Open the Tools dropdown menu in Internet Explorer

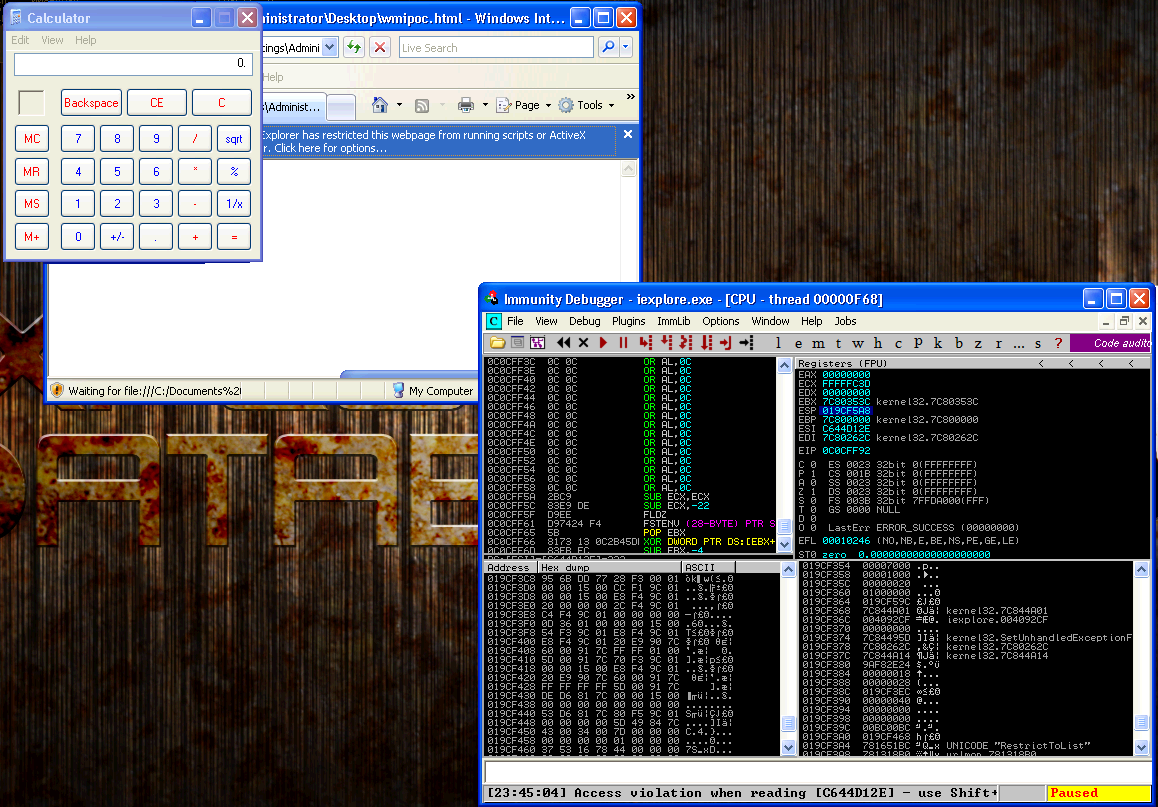(587, 105)
